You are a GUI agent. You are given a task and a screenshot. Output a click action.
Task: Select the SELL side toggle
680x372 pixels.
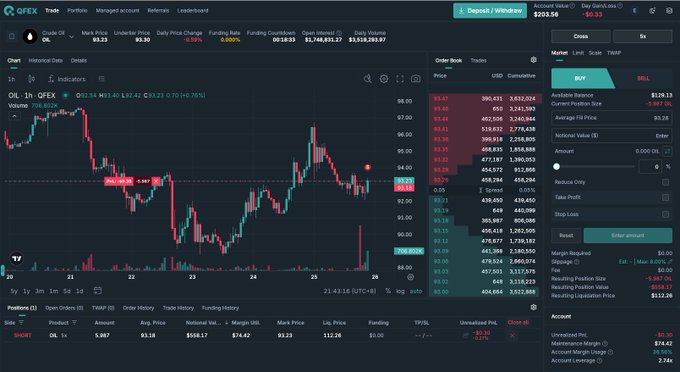tap(643, 78)
